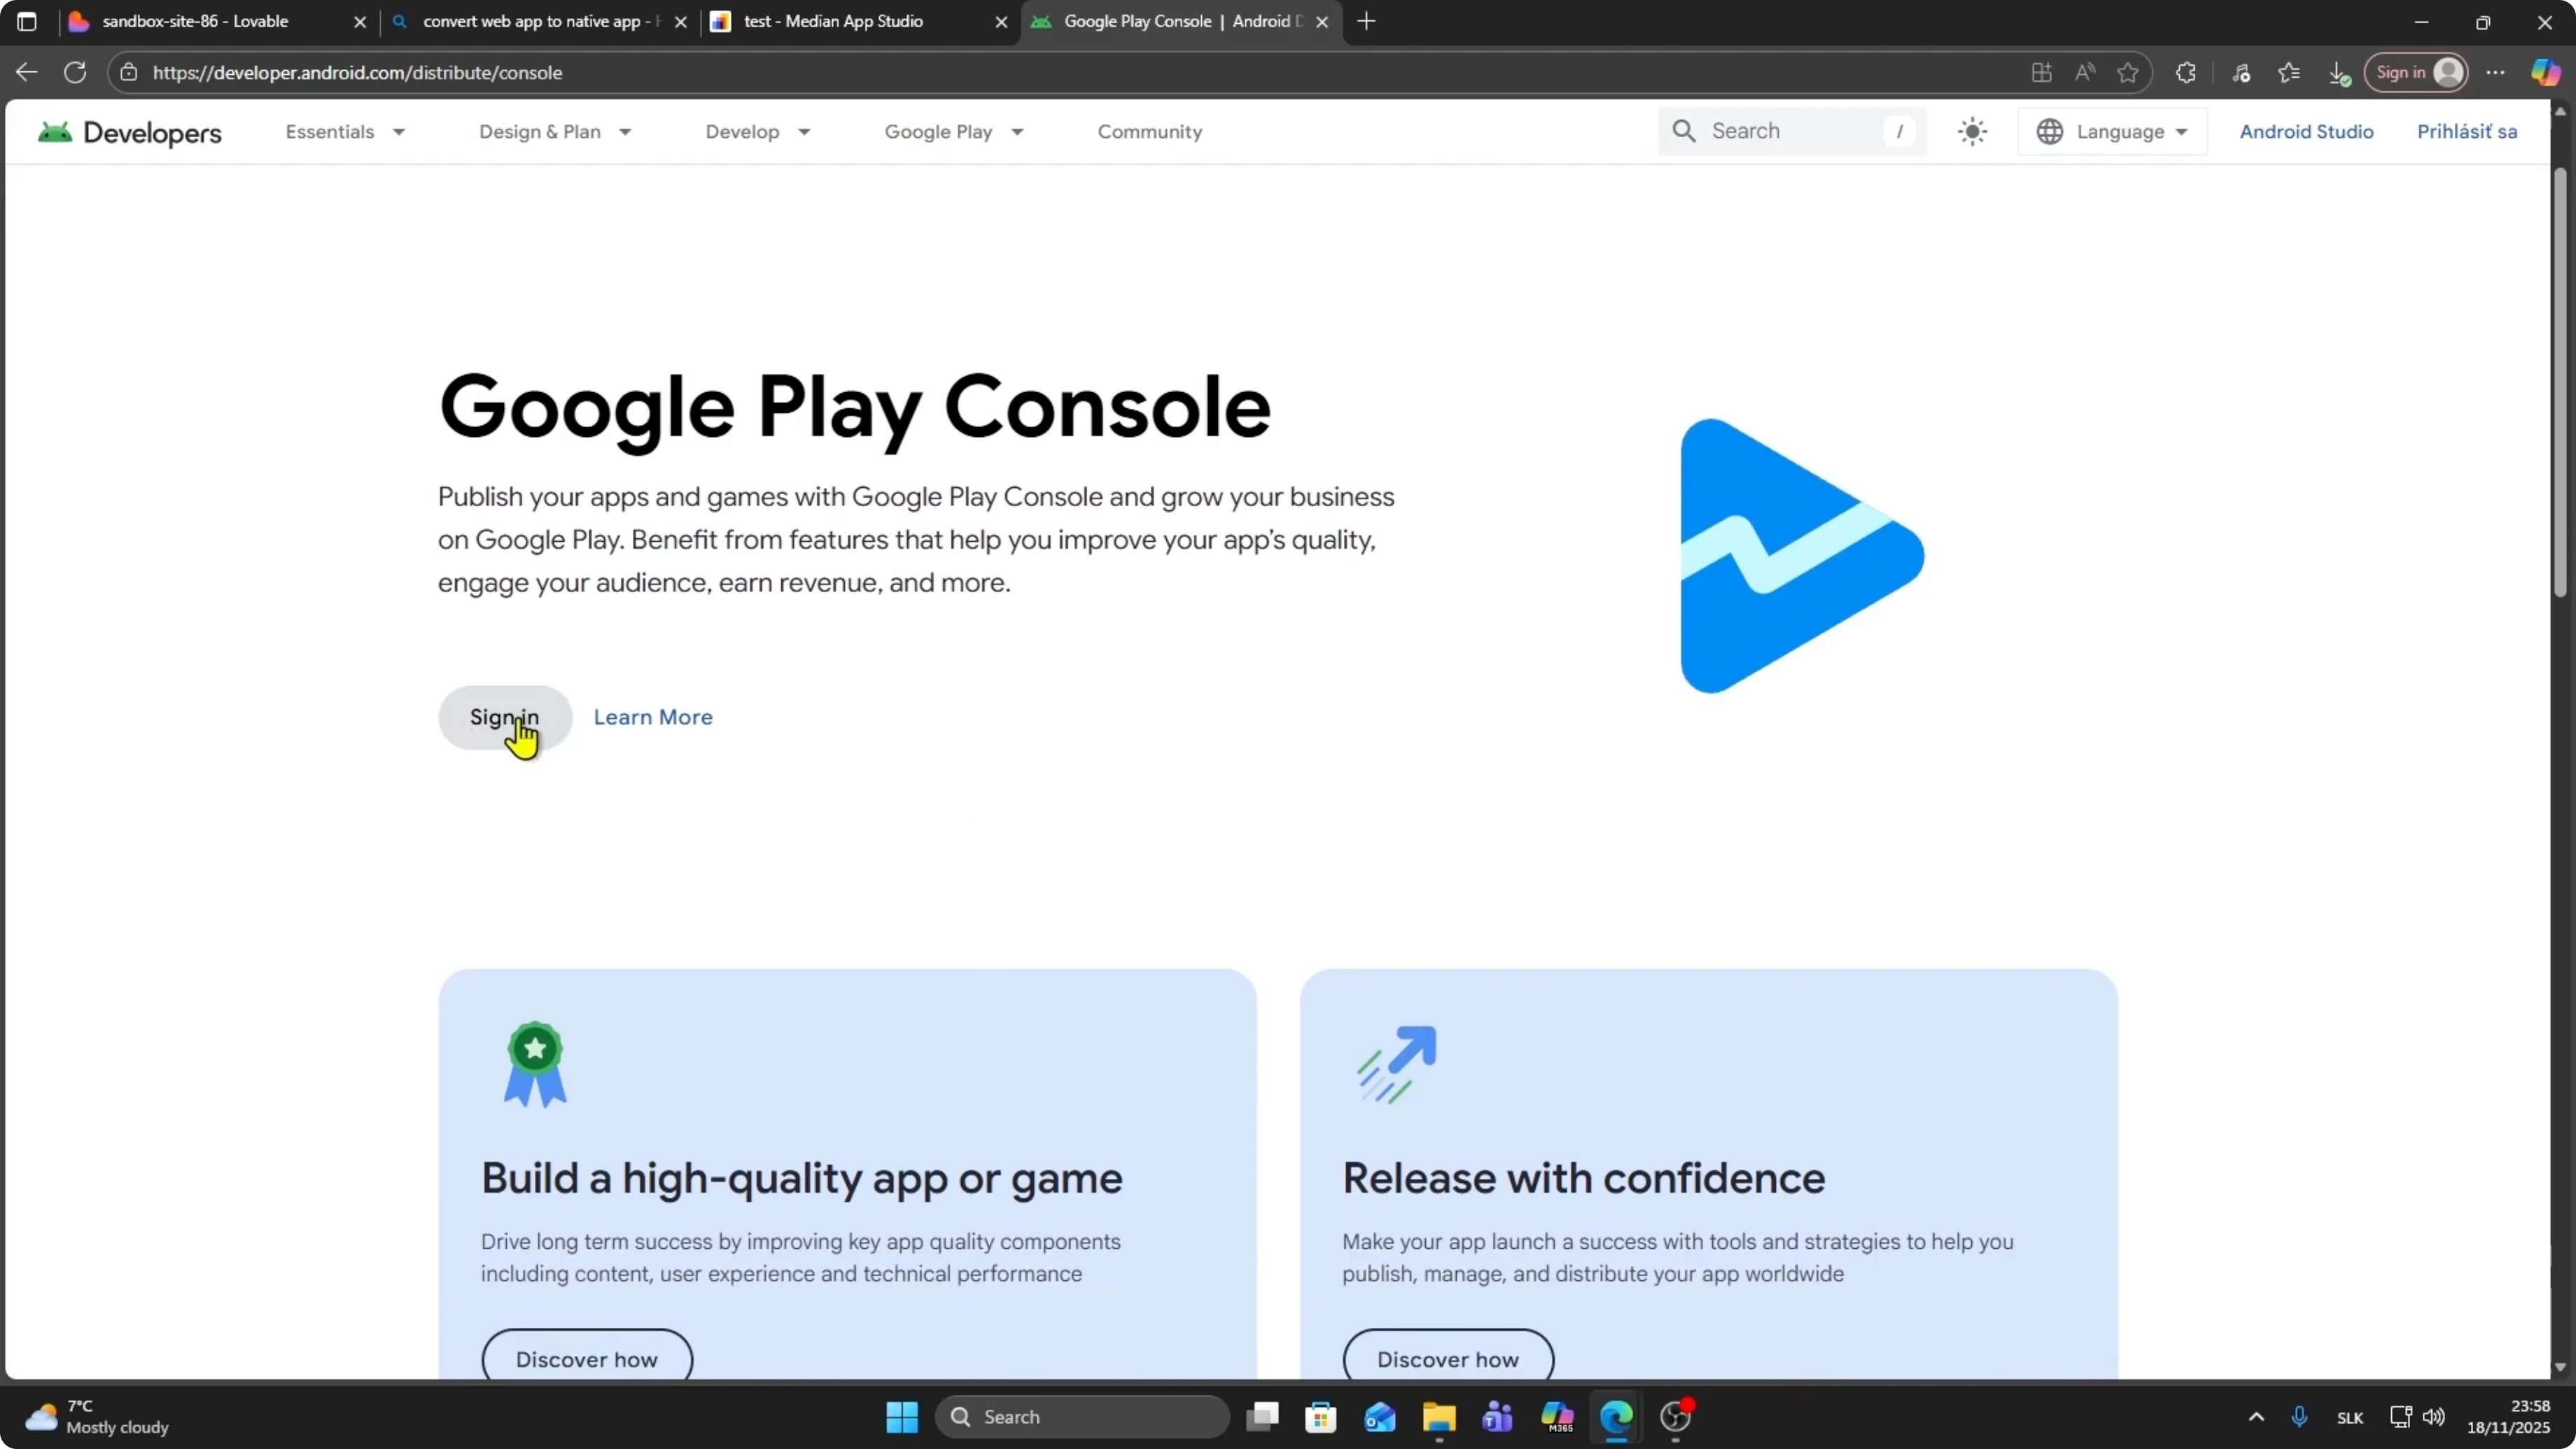The image size is (2576, 1449).
Task: Open Microsoft Store from the taskbar
Action: pyautogui.click(x=1321, y=1417)
